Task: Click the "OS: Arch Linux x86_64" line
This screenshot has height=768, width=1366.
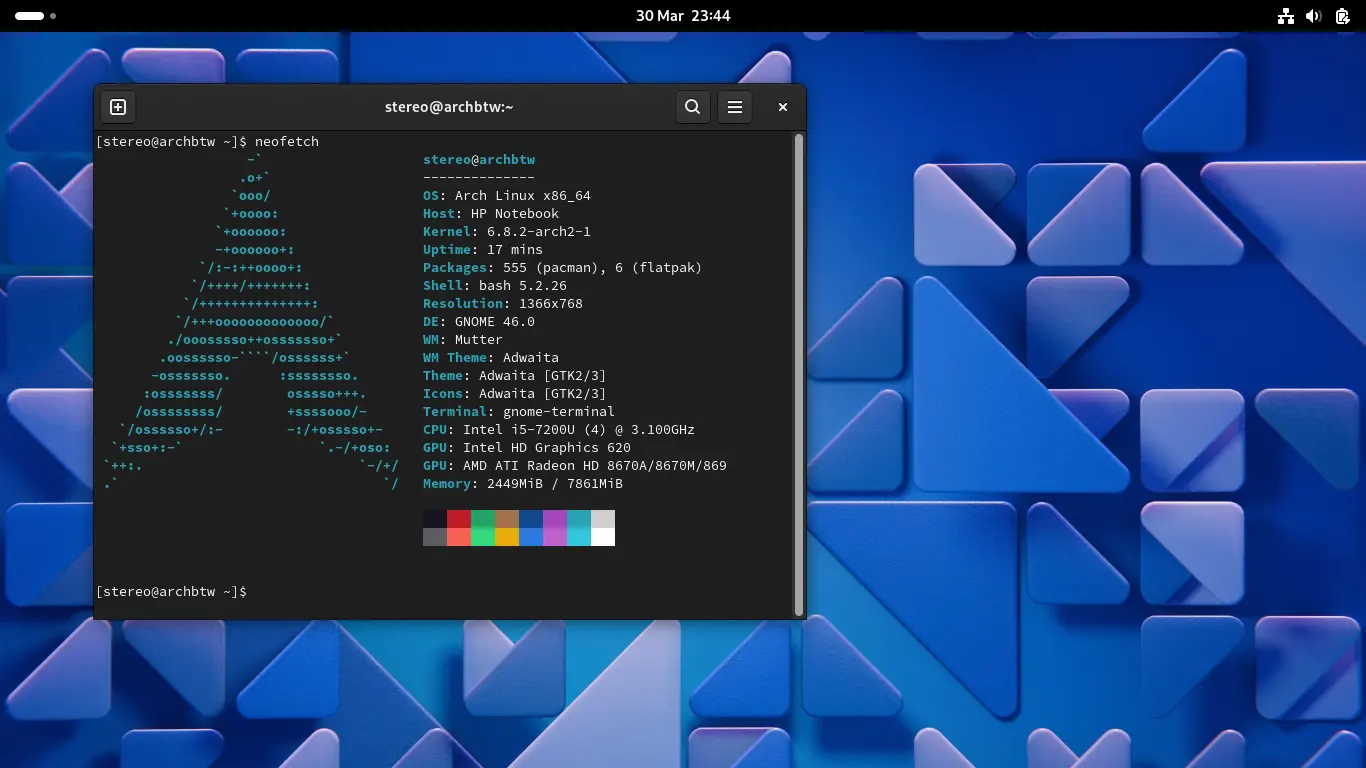Action: click(x=507, y=195)
